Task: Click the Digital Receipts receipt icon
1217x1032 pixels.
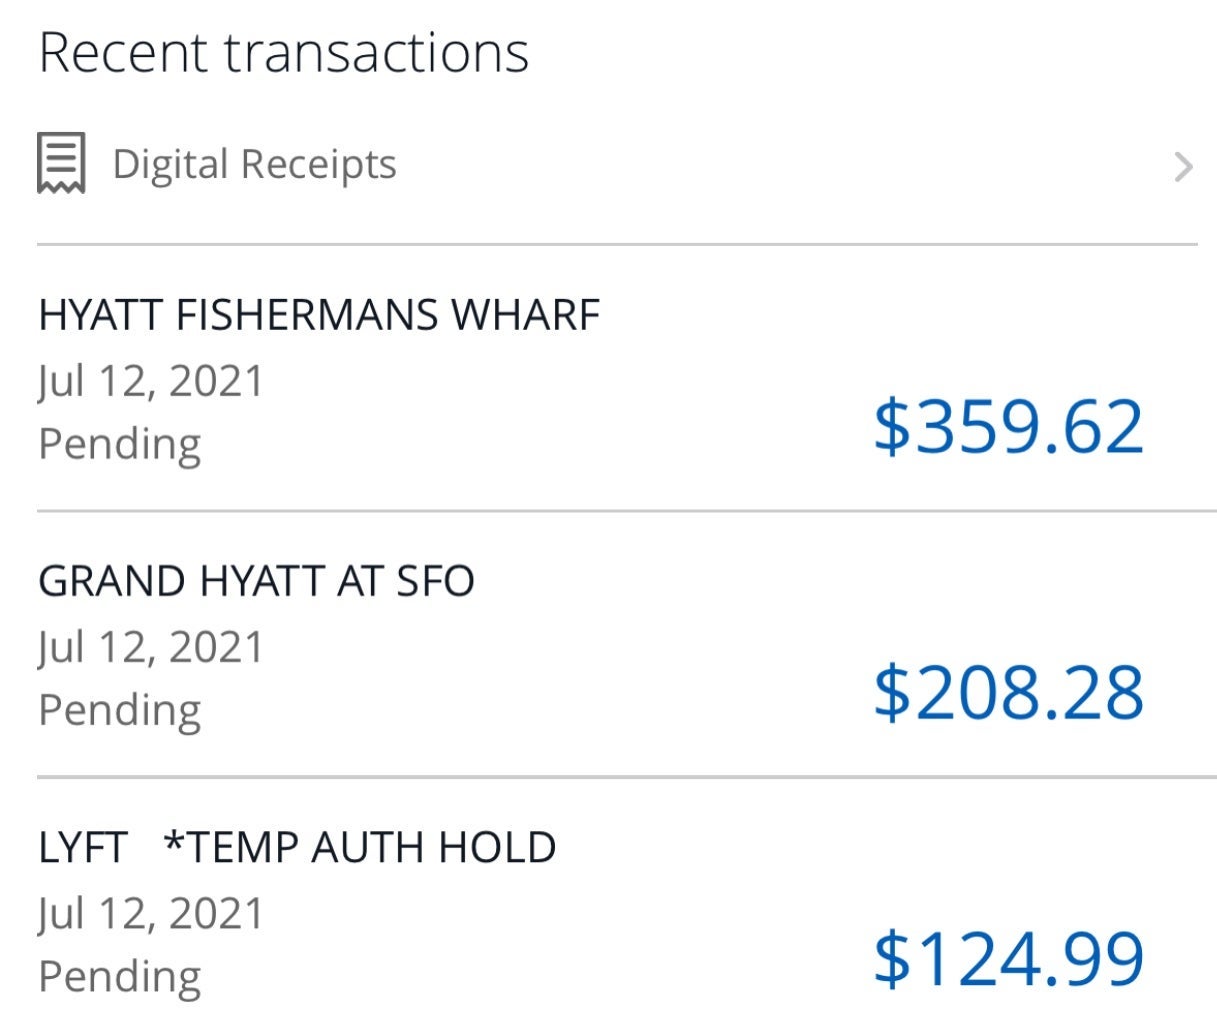Action: 61,163
